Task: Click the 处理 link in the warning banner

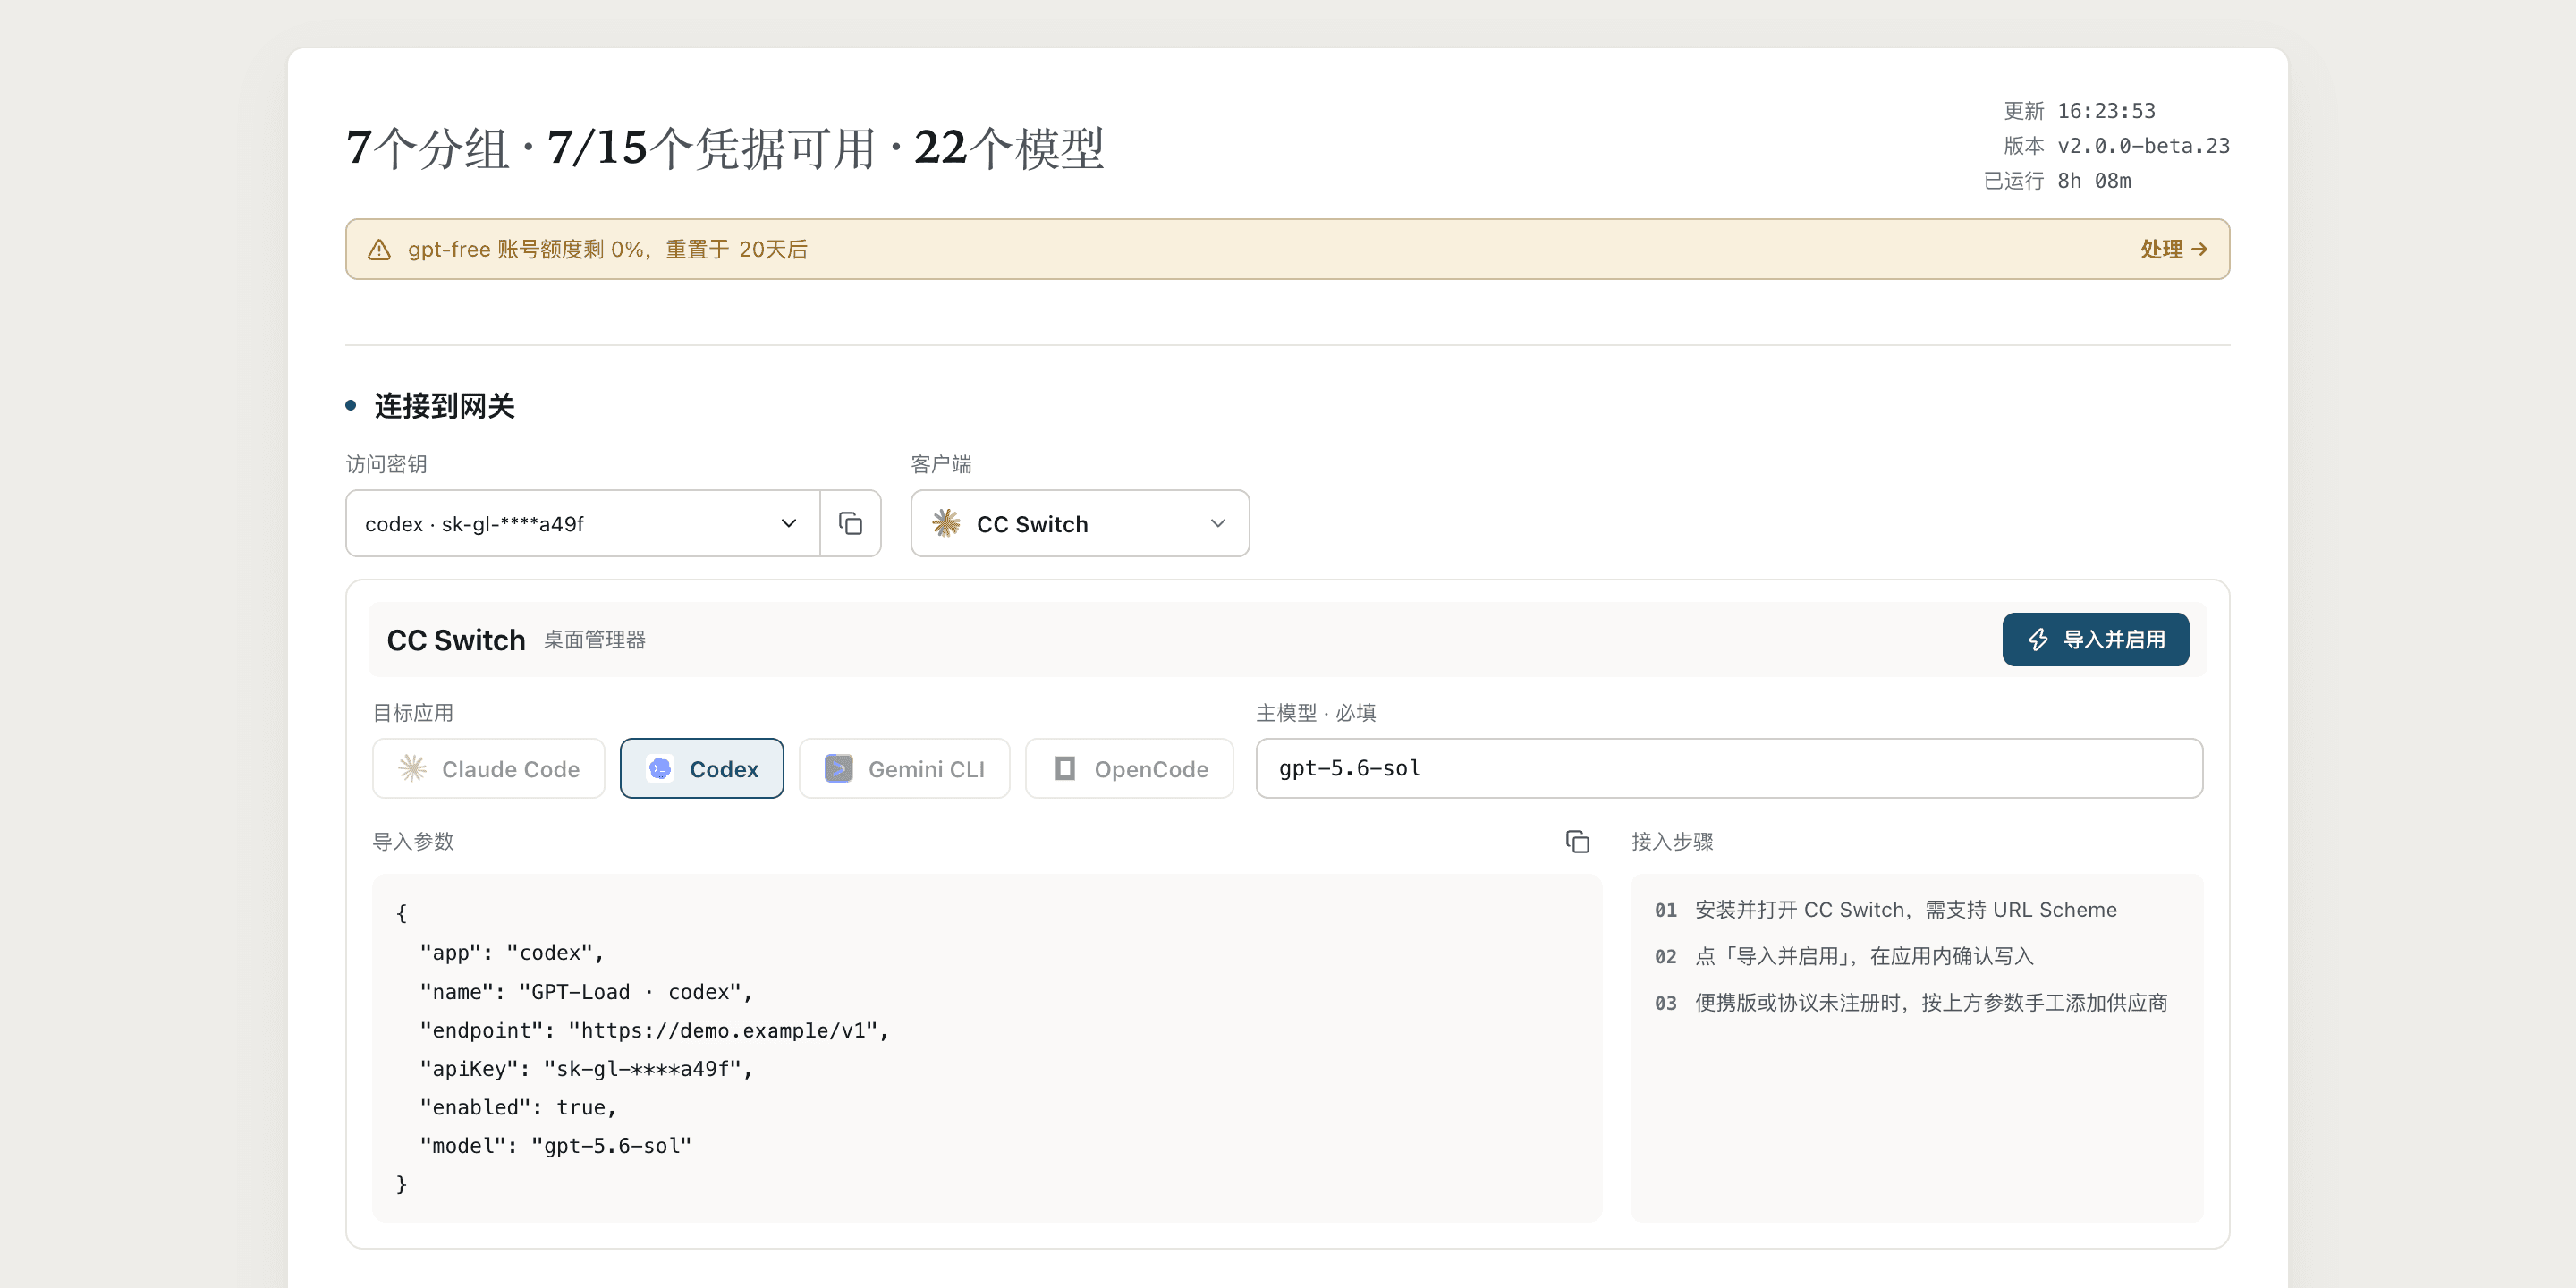Action: coord(2173,249)
